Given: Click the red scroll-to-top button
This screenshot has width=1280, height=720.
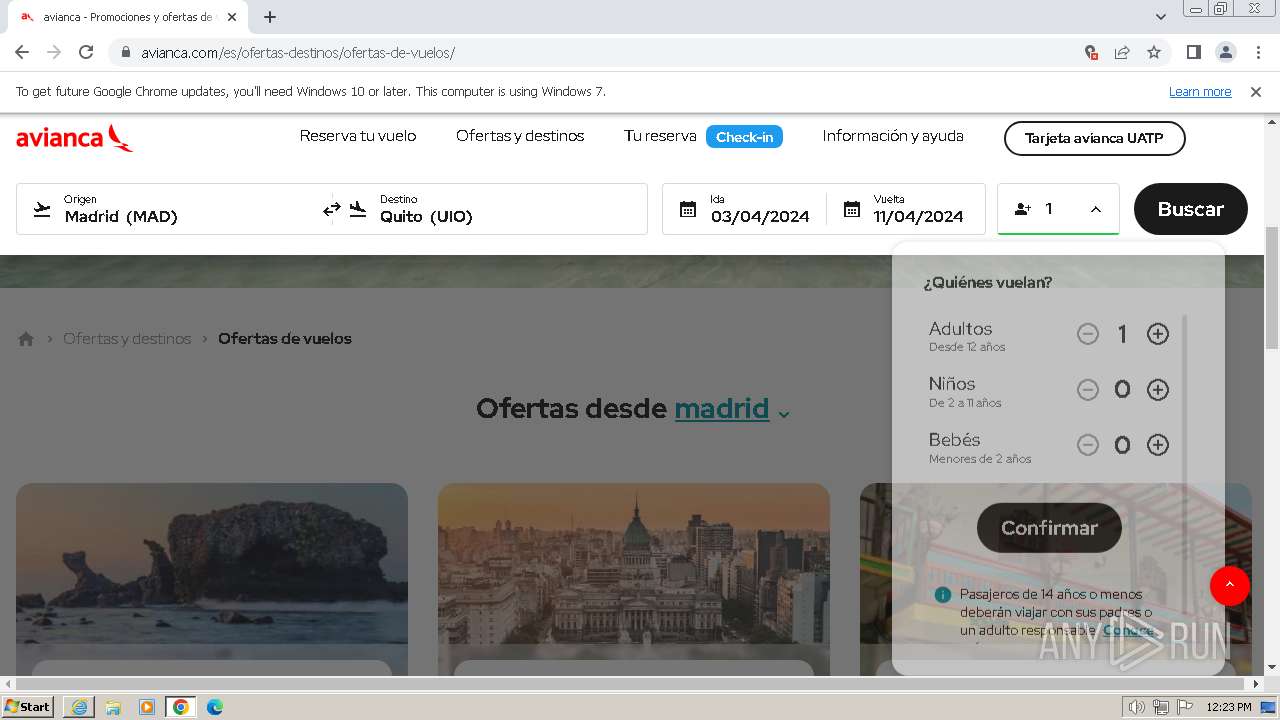Looking at the screenshot, I should click(1230, 585).
